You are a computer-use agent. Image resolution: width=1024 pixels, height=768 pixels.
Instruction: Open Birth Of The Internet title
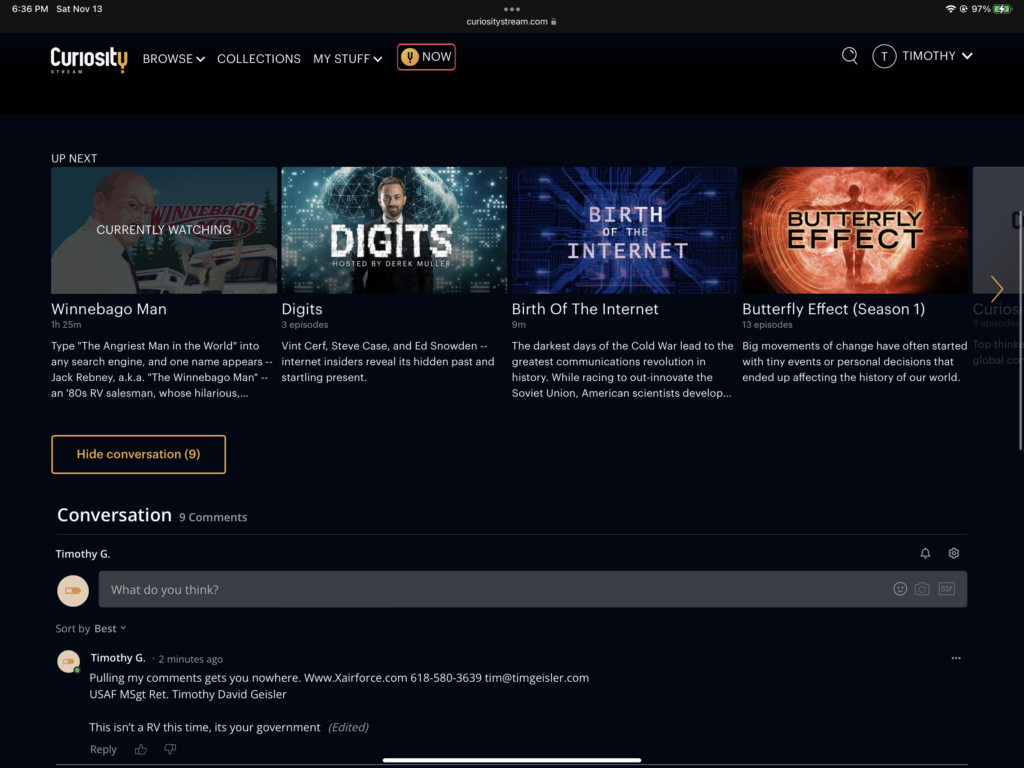tap(584, 309)
